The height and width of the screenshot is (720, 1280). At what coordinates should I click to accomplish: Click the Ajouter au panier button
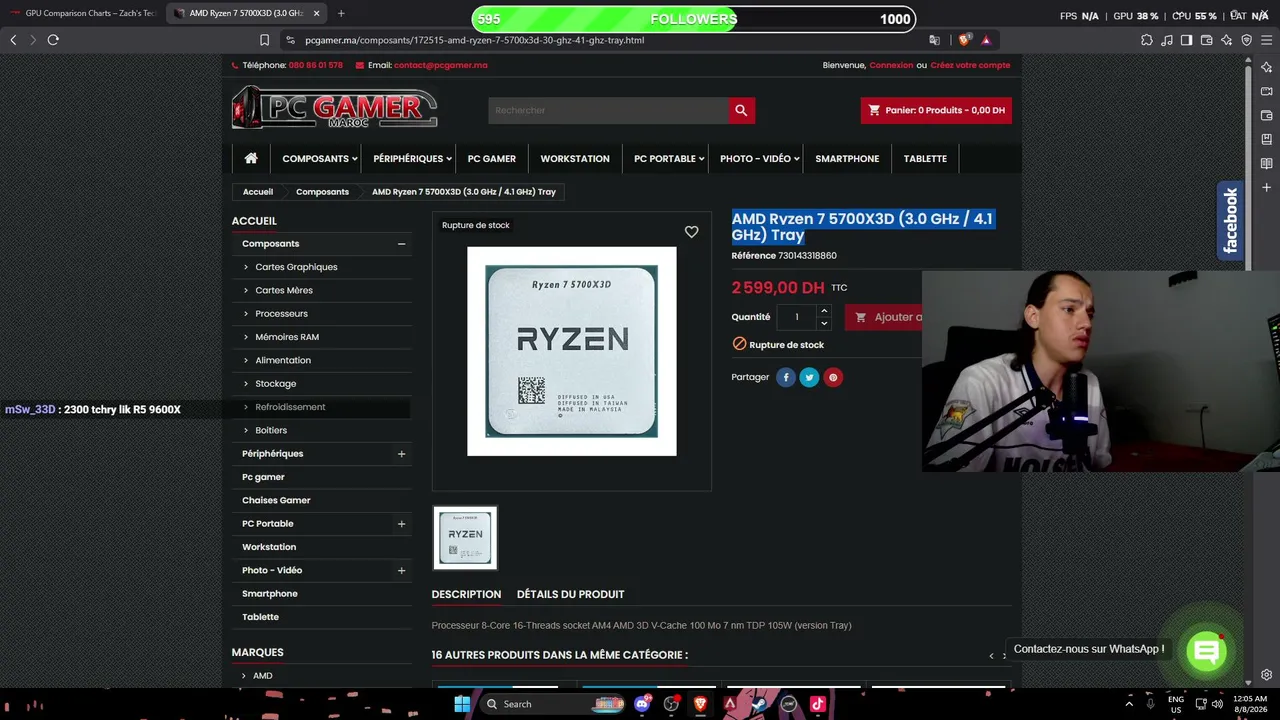pos(884,317)
